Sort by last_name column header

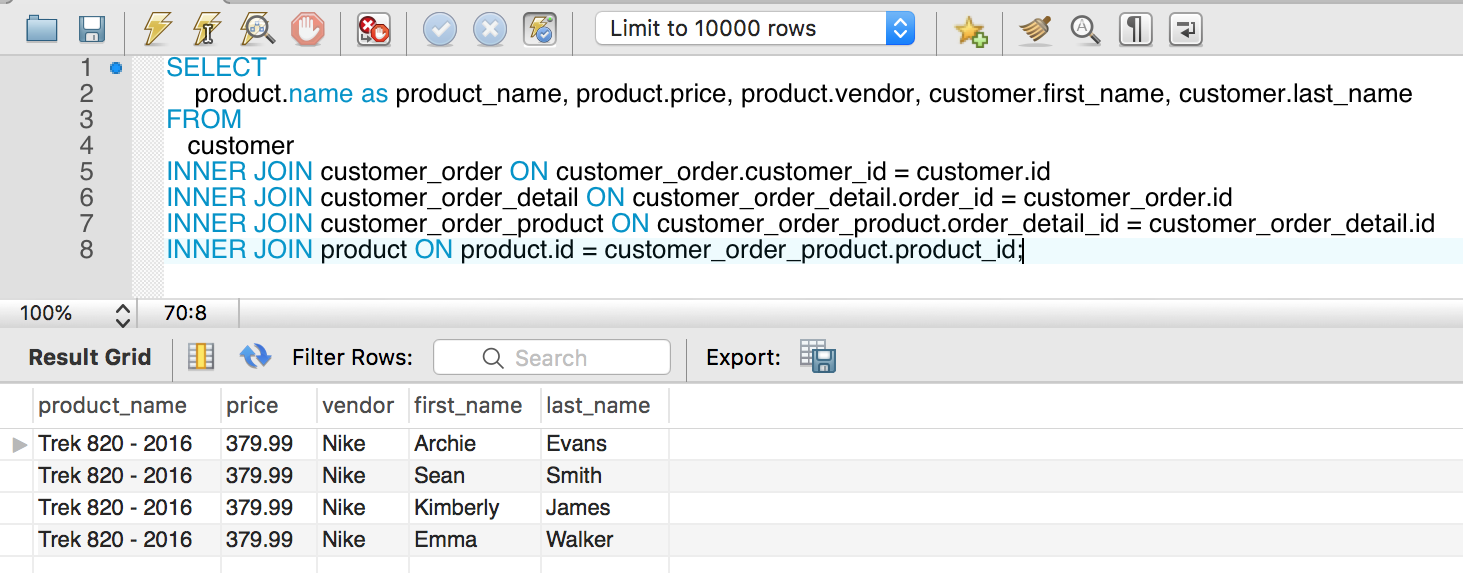(605, 405)
